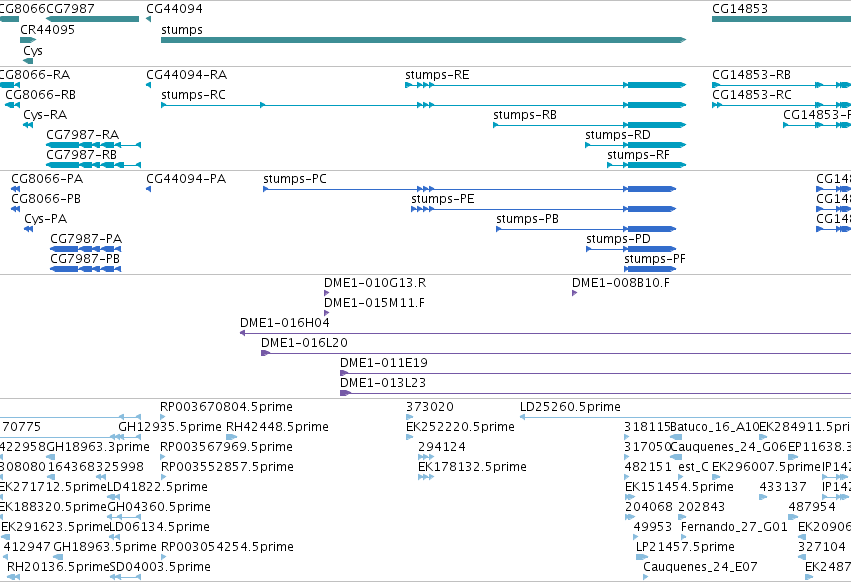Select EST Cauquenes_24_E07

[646, 577]
